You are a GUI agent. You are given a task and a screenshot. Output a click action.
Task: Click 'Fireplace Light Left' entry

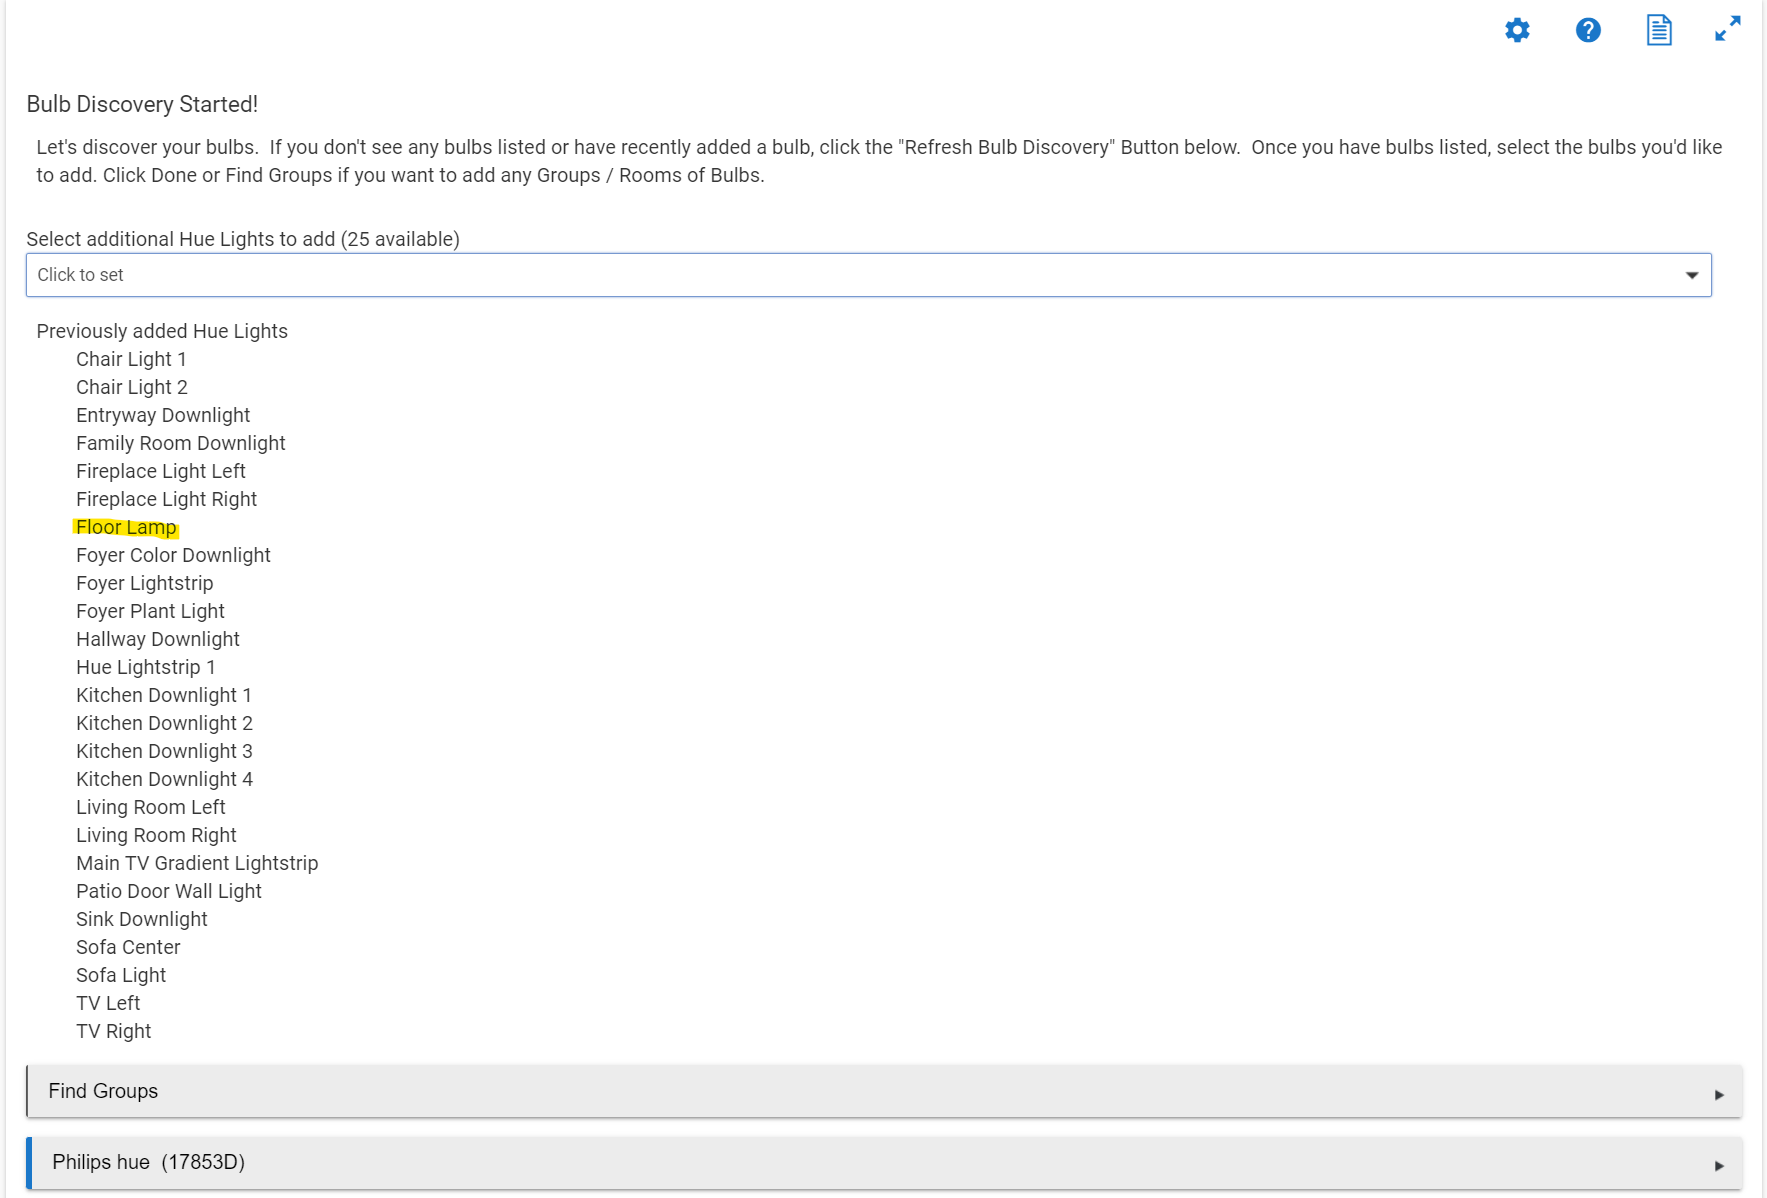[161, 471]
